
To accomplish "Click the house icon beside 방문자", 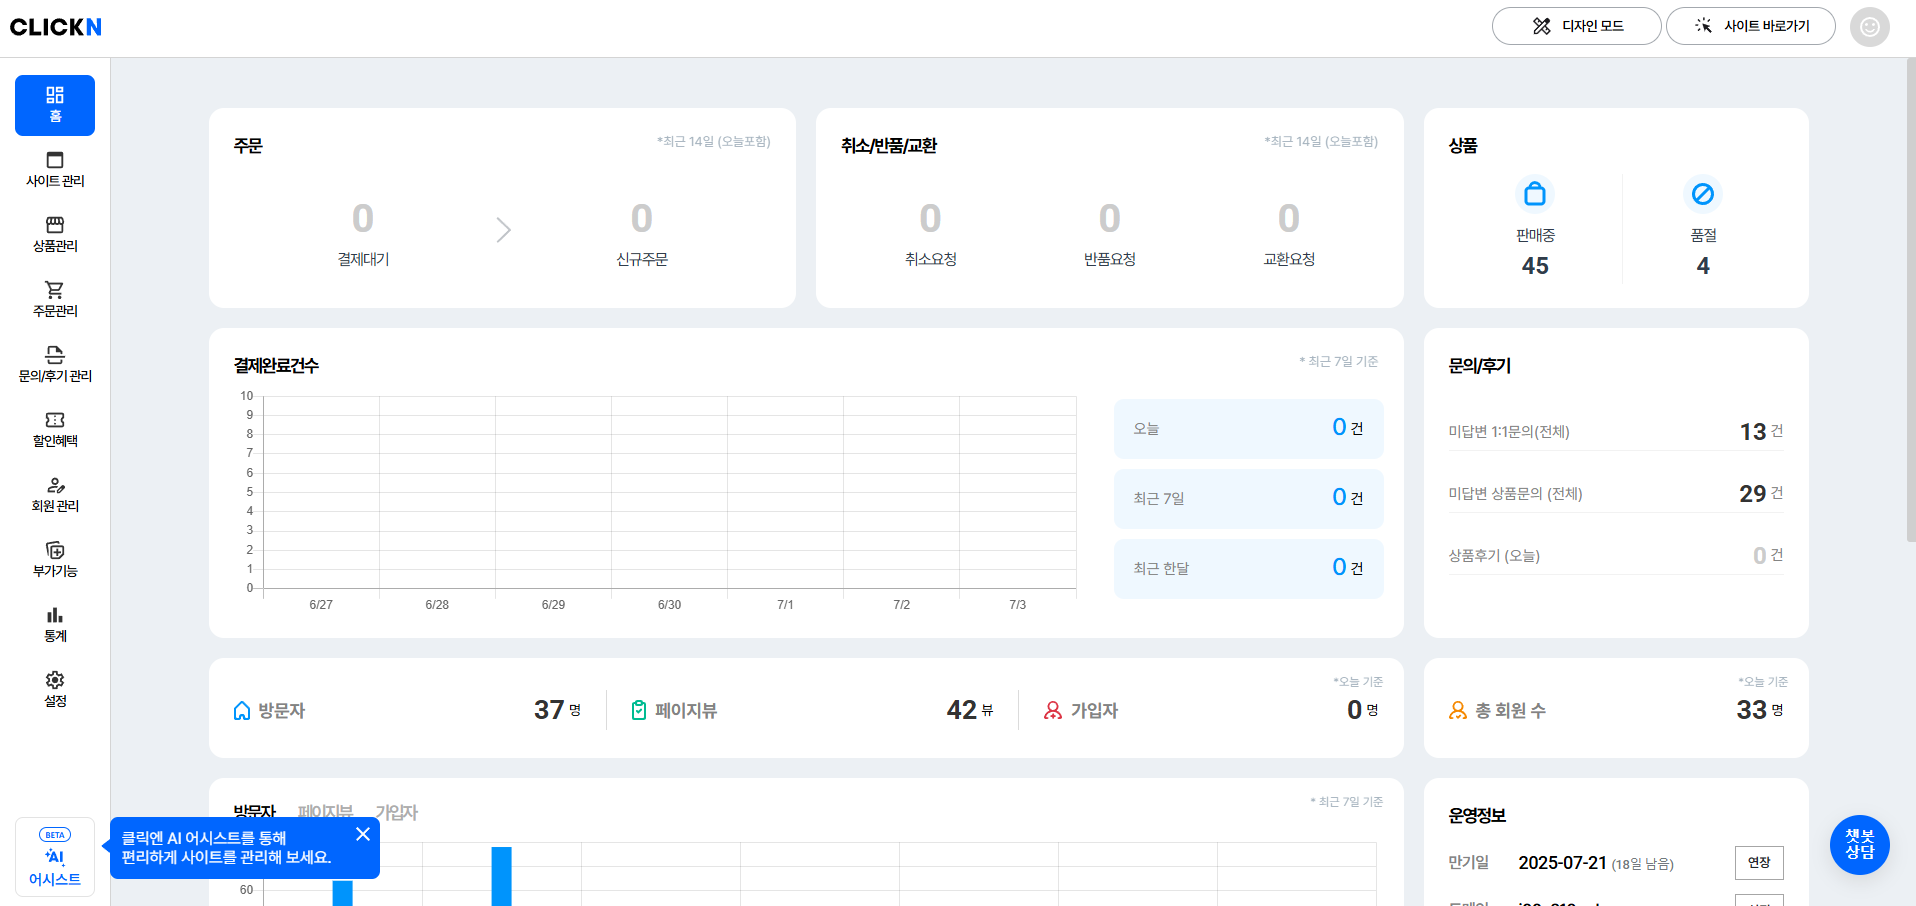I will [242, 710].
